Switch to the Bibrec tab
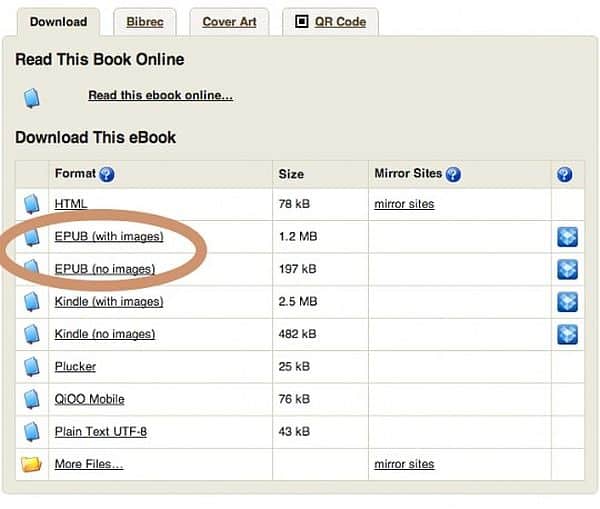600x509 pixels. 145,22
